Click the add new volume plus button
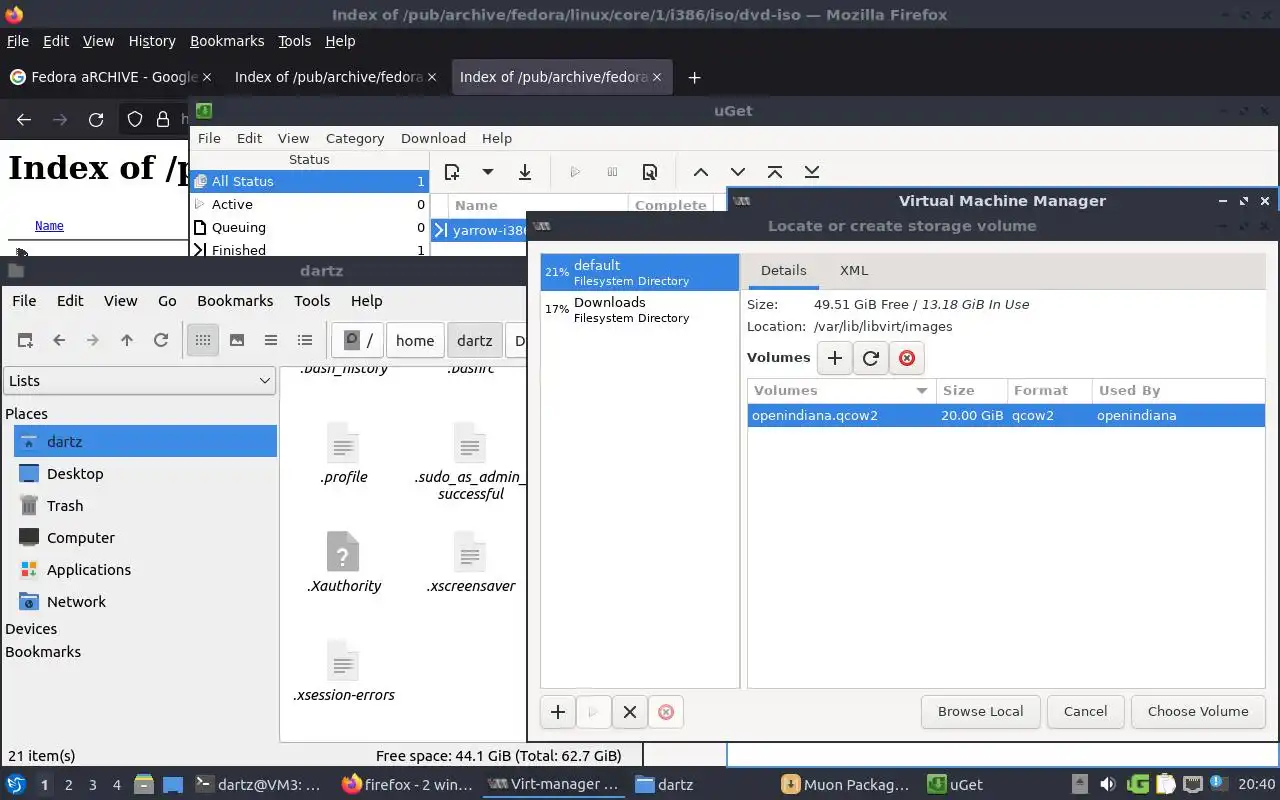 pos(835,358)
